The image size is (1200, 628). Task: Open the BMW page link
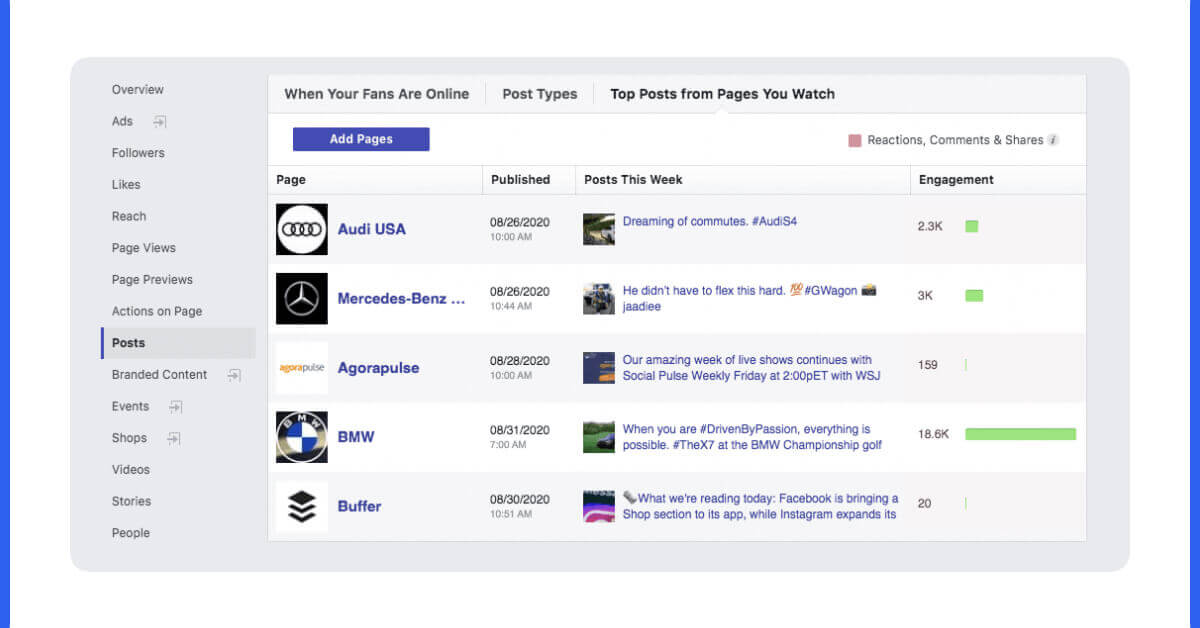click(356, 437)
